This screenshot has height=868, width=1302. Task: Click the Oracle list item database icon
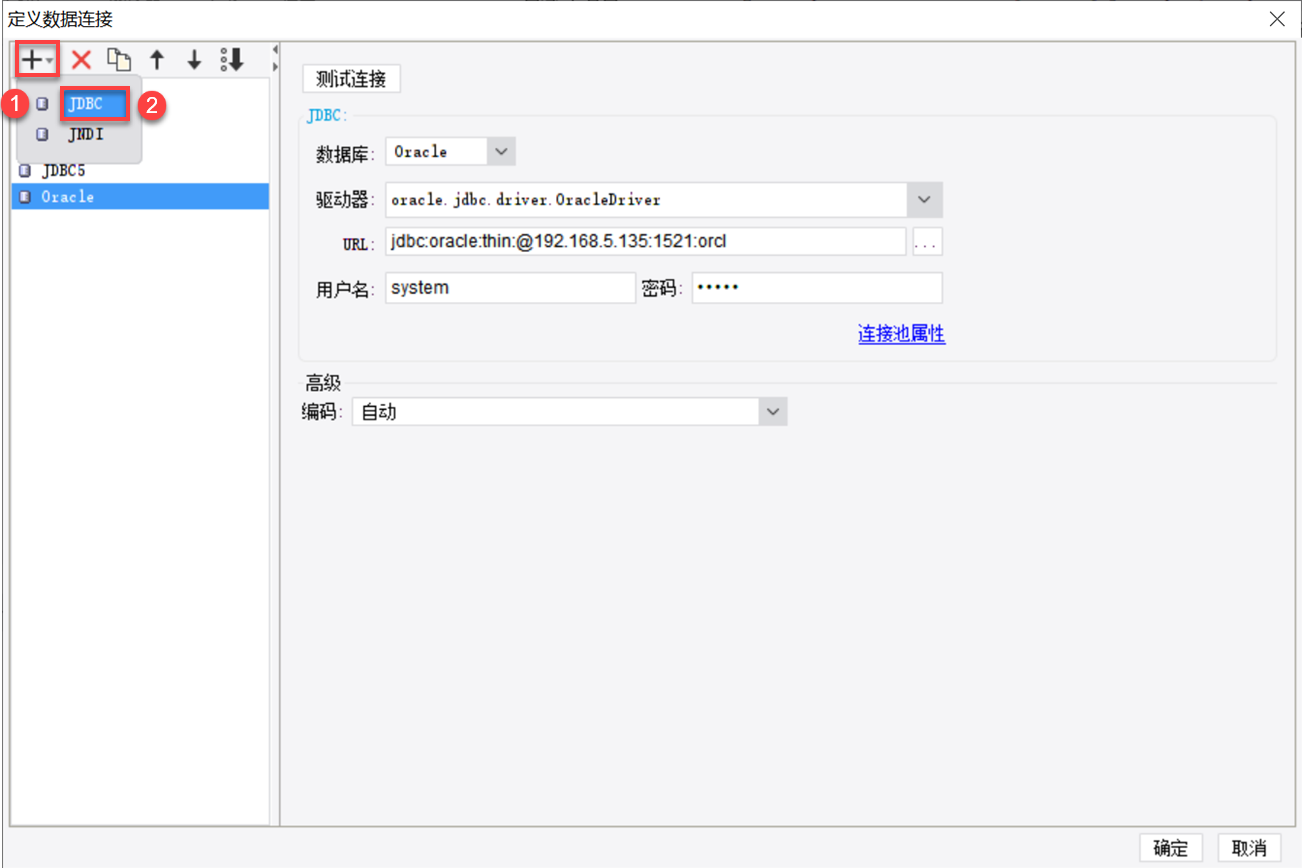coord(25,197)
